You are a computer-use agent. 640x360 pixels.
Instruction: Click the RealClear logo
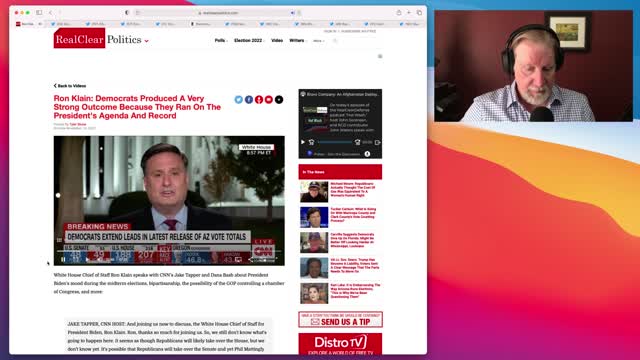[x=79, y=38]
